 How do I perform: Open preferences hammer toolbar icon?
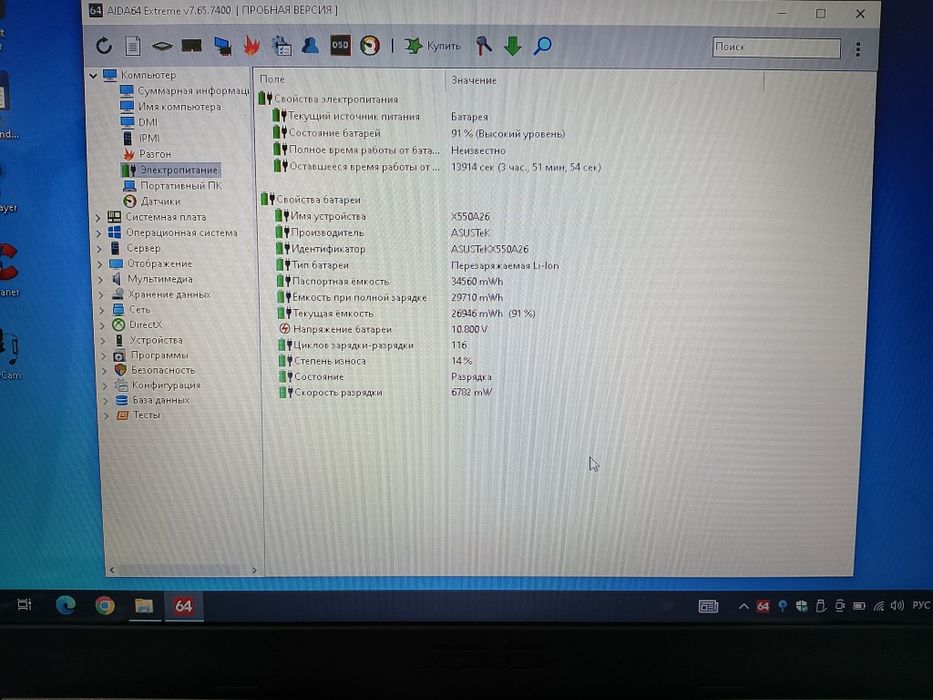tap(483, 46)
